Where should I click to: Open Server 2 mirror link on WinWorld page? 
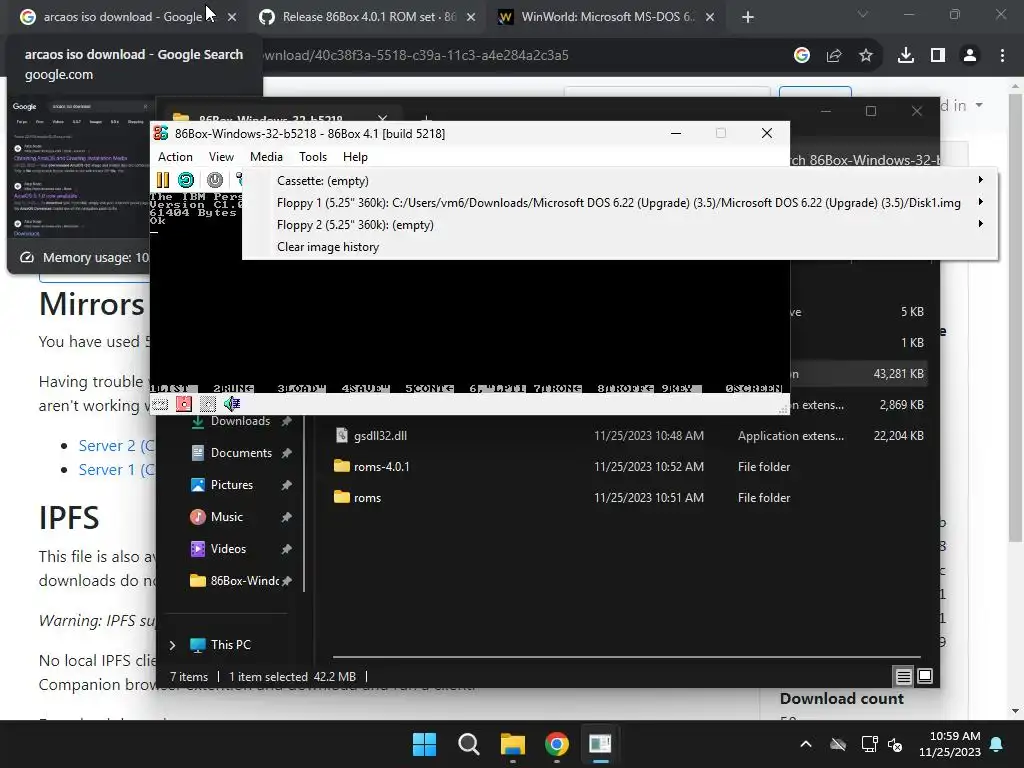tap(116, 445)
